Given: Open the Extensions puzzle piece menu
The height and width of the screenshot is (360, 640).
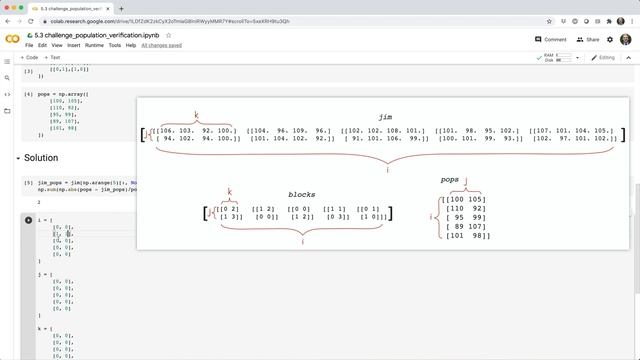Looking at the screenshot, I should [x=609, y=21].
